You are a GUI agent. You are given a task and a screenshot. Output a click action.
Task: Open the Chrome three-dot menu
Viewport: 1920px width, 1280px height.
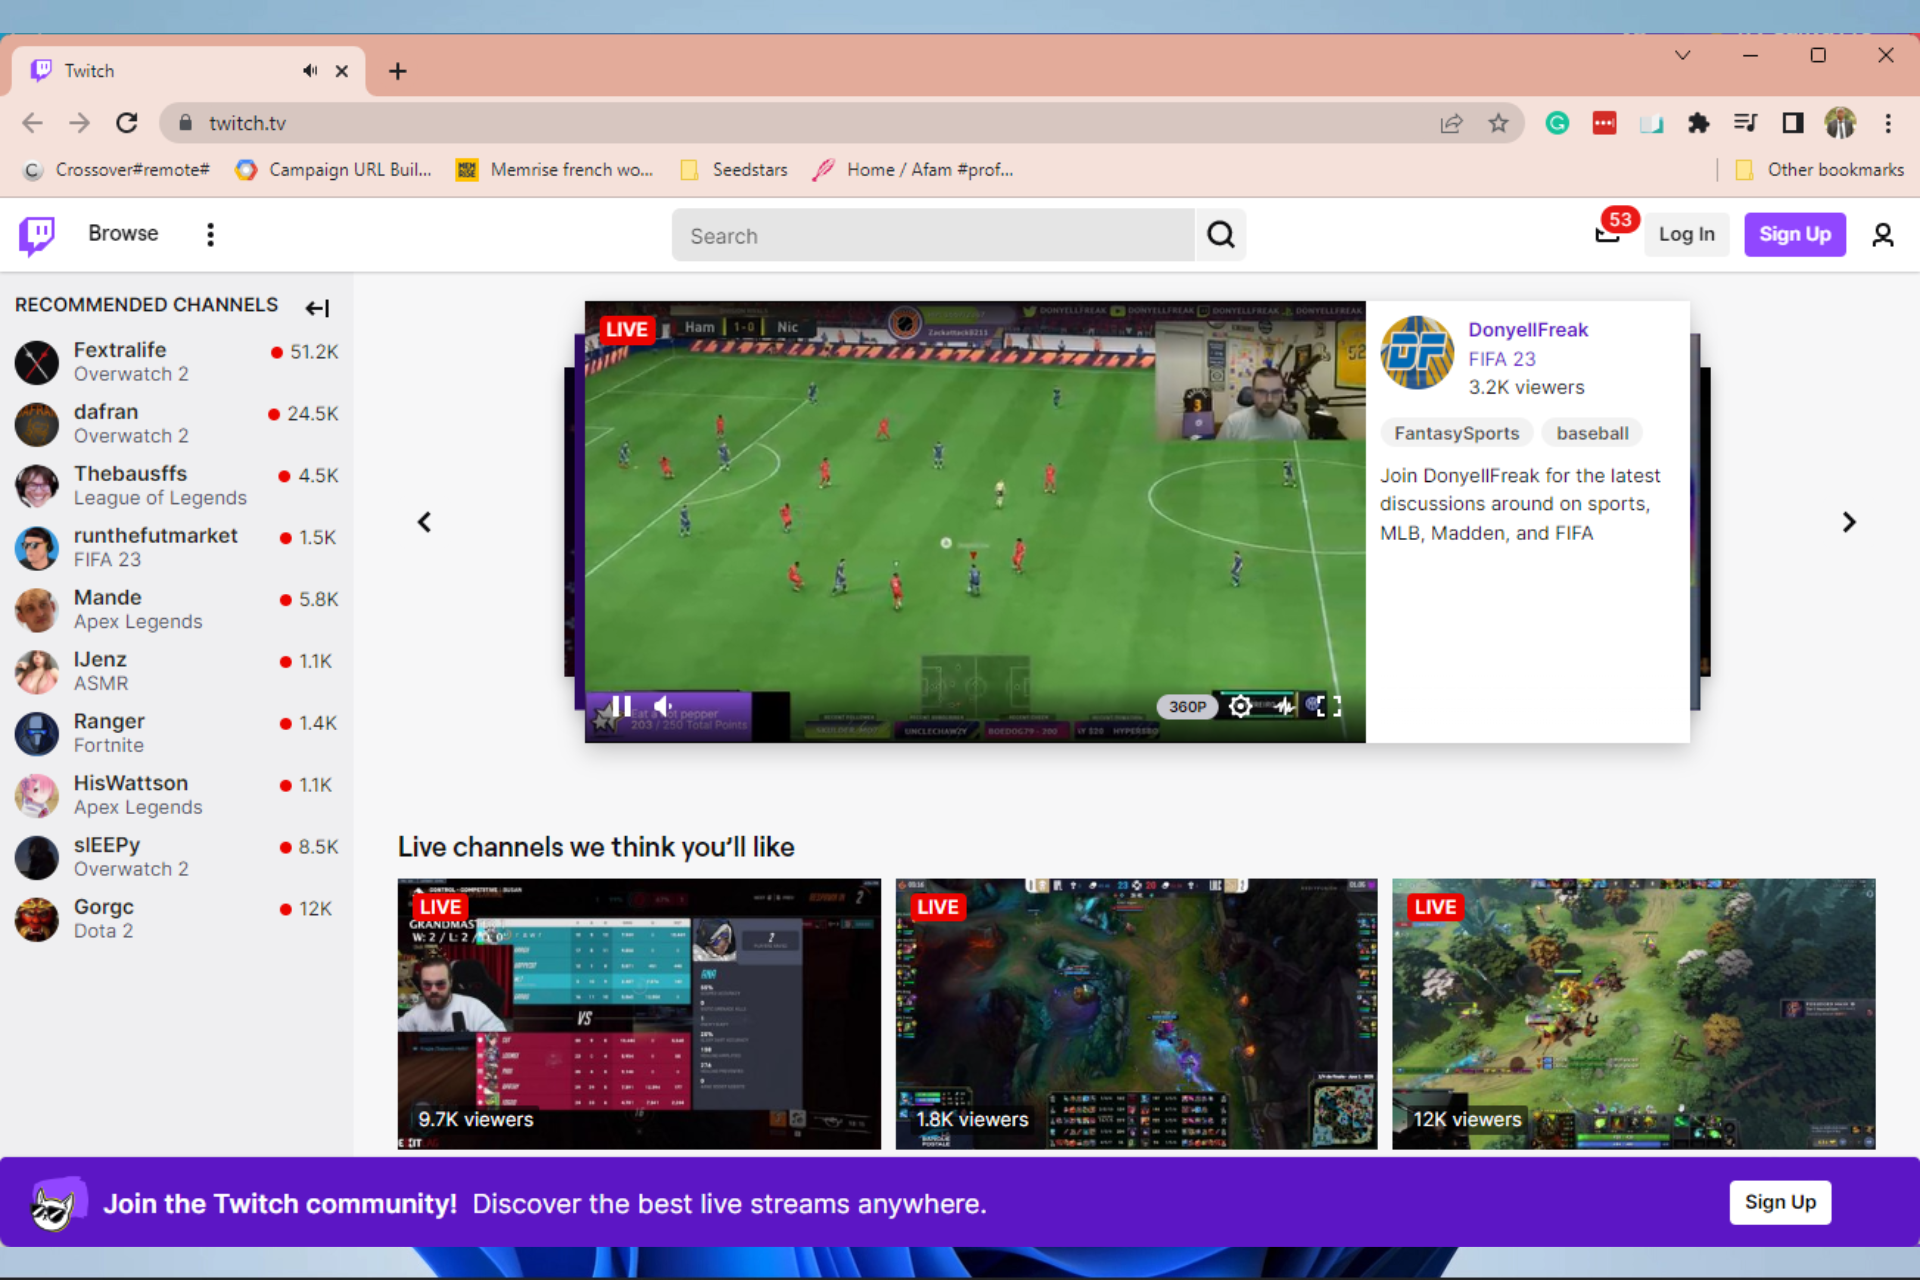point(1888,123)
